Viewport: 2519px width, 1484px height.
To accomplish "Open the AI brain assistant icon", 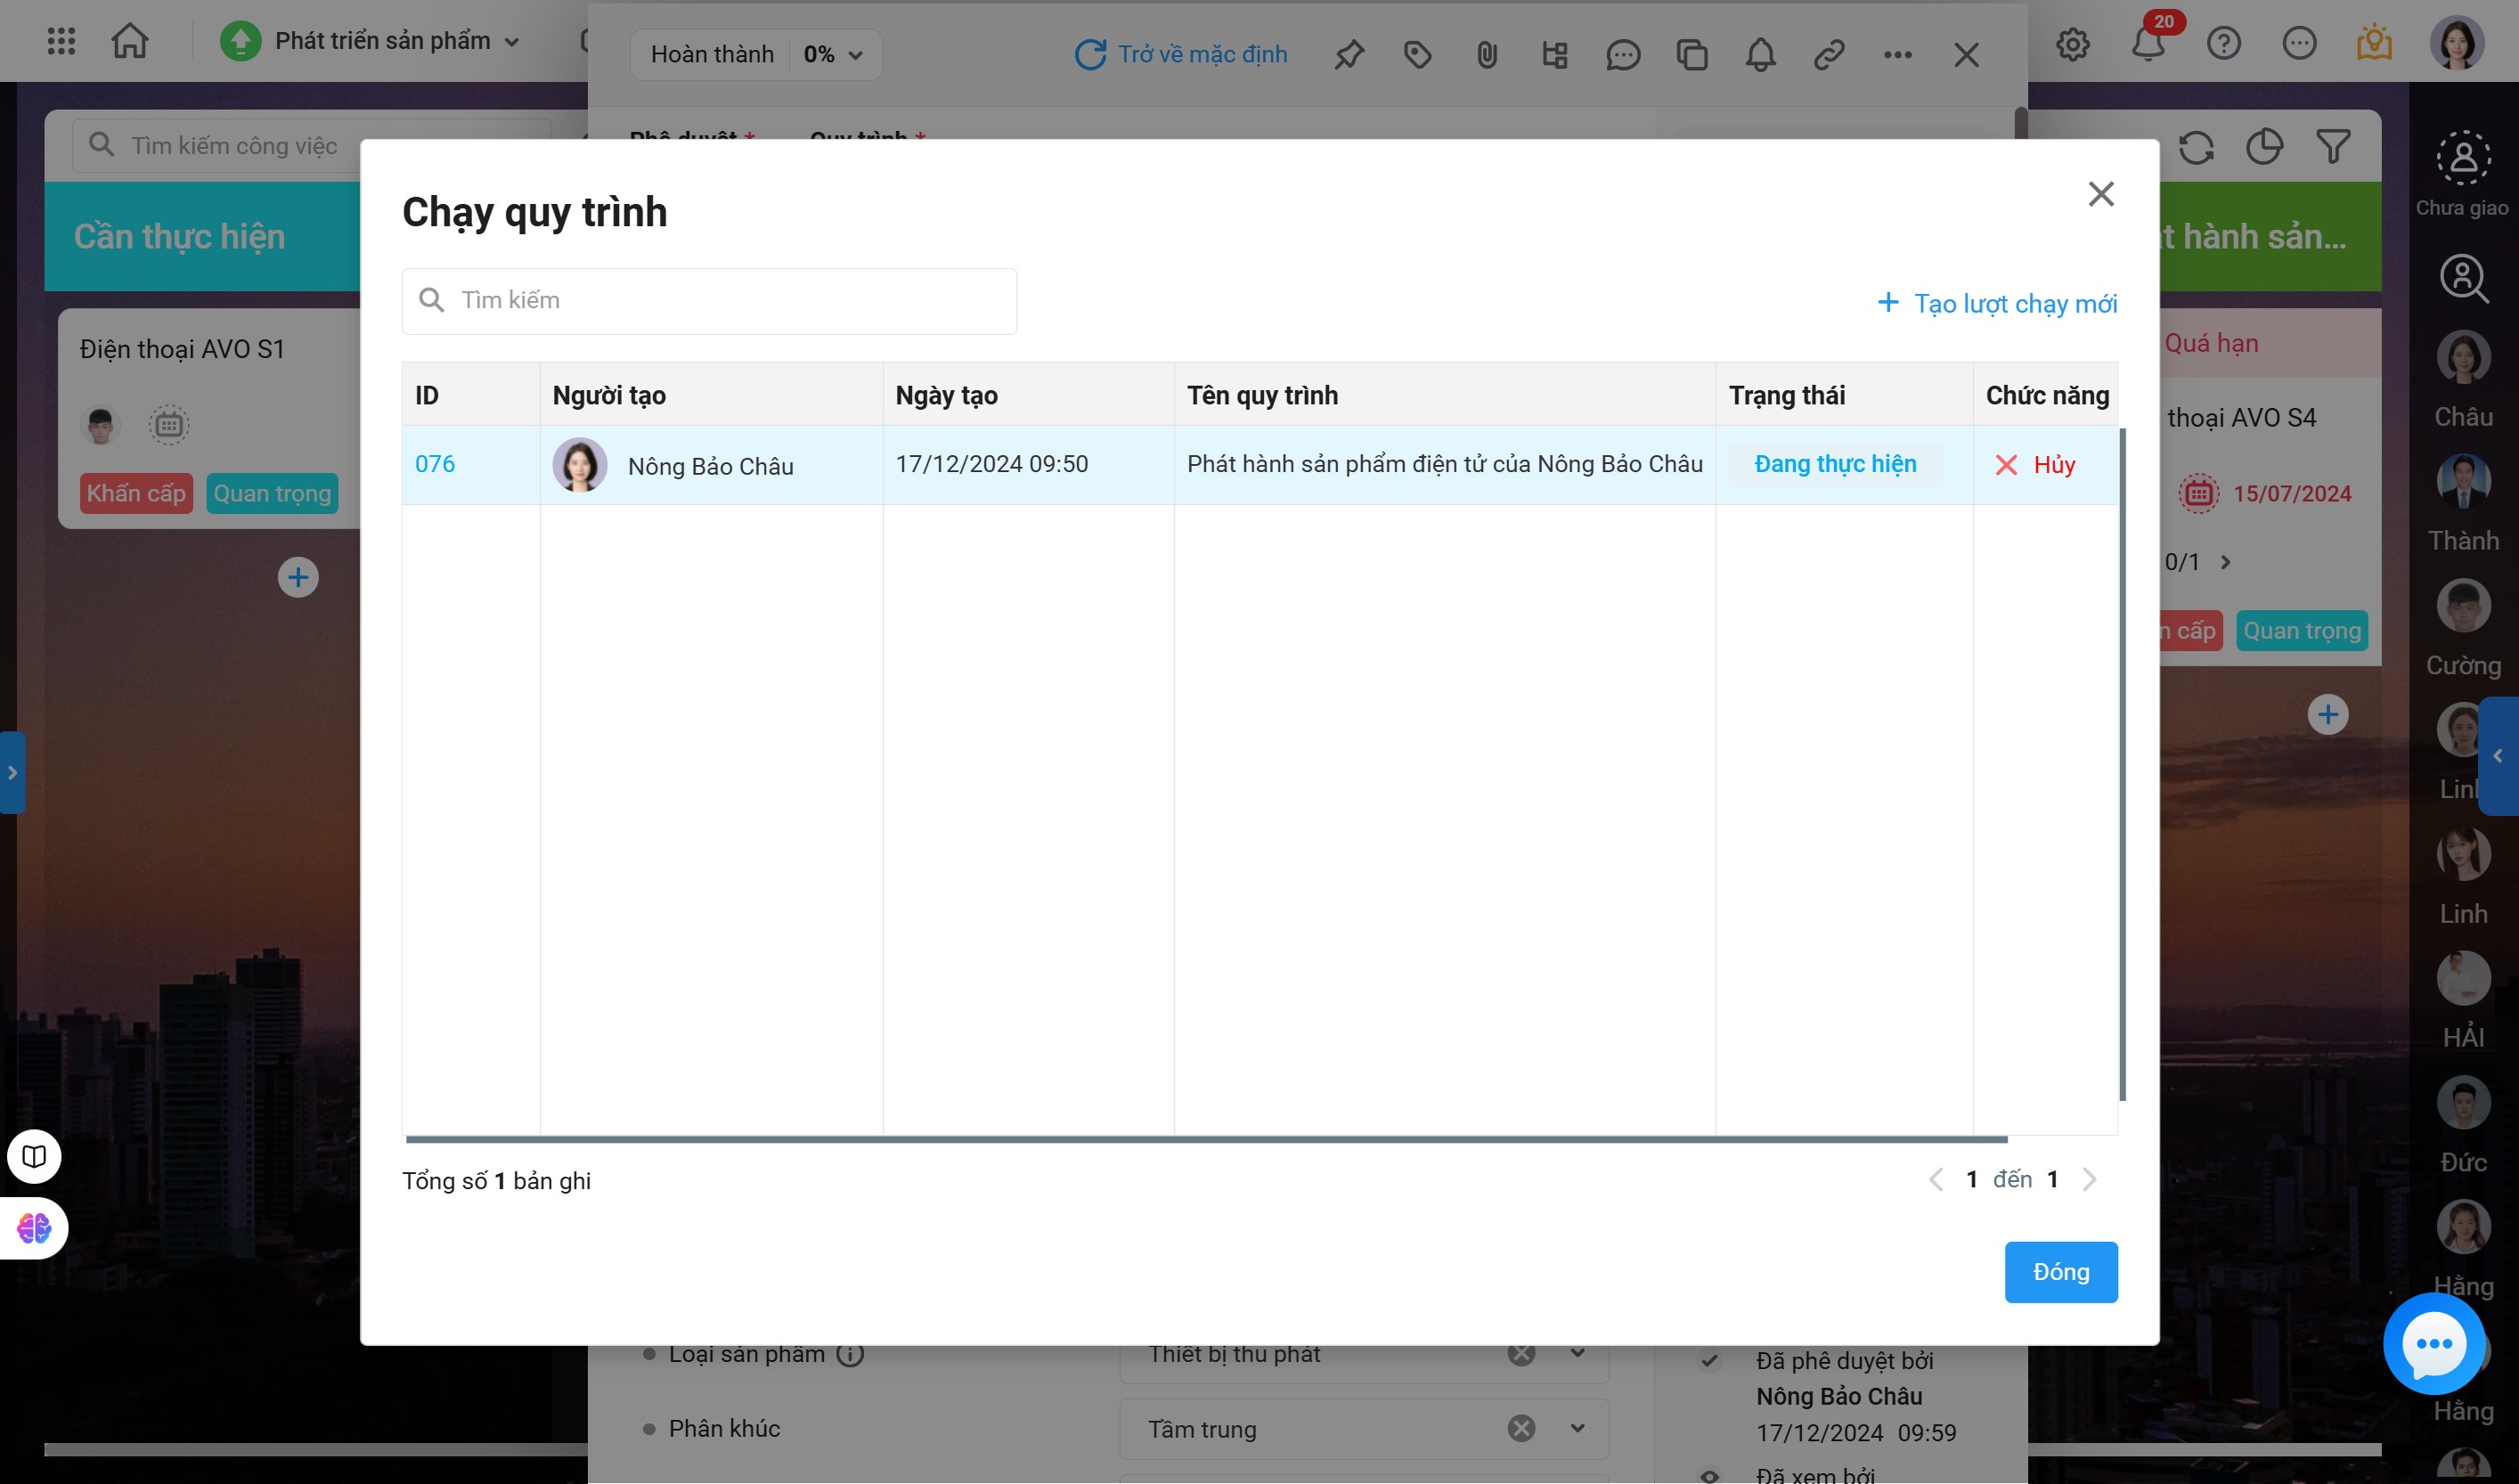I will click(34, 1227).
